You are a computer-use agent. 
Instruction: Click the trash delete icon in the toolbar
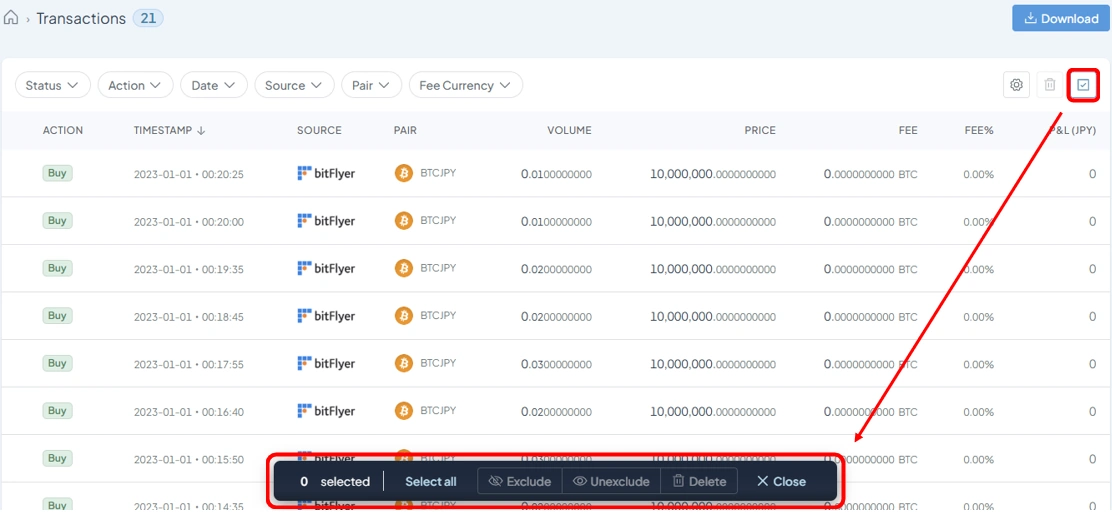click(x=1050, y=85)
